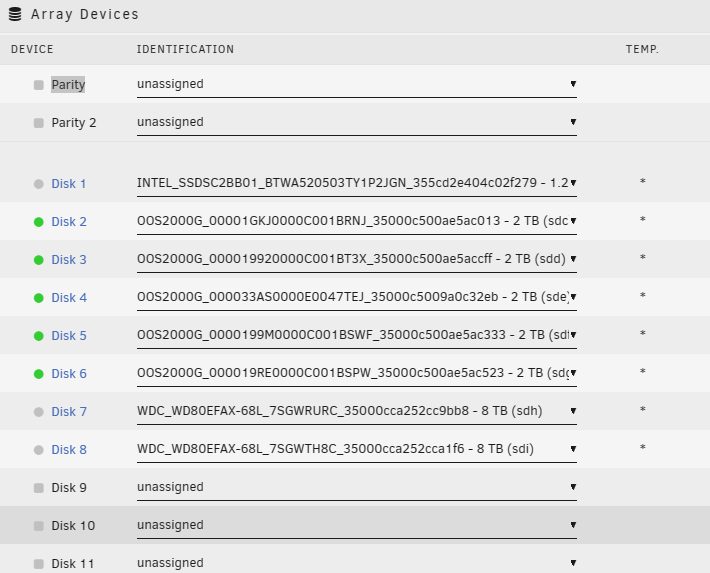Open the Disk 6 link
The height and width of the screenshot is (573, 710).
point(69,374)
